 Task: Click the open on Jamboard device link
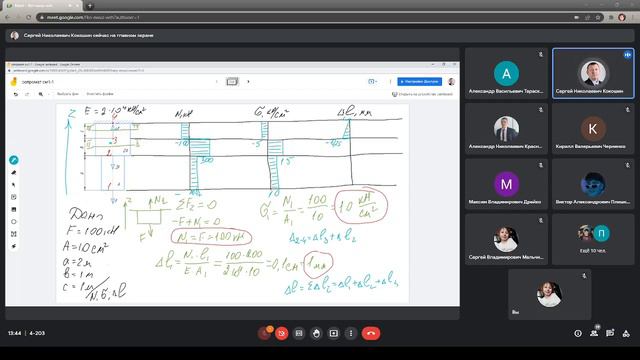coord(422,94)
